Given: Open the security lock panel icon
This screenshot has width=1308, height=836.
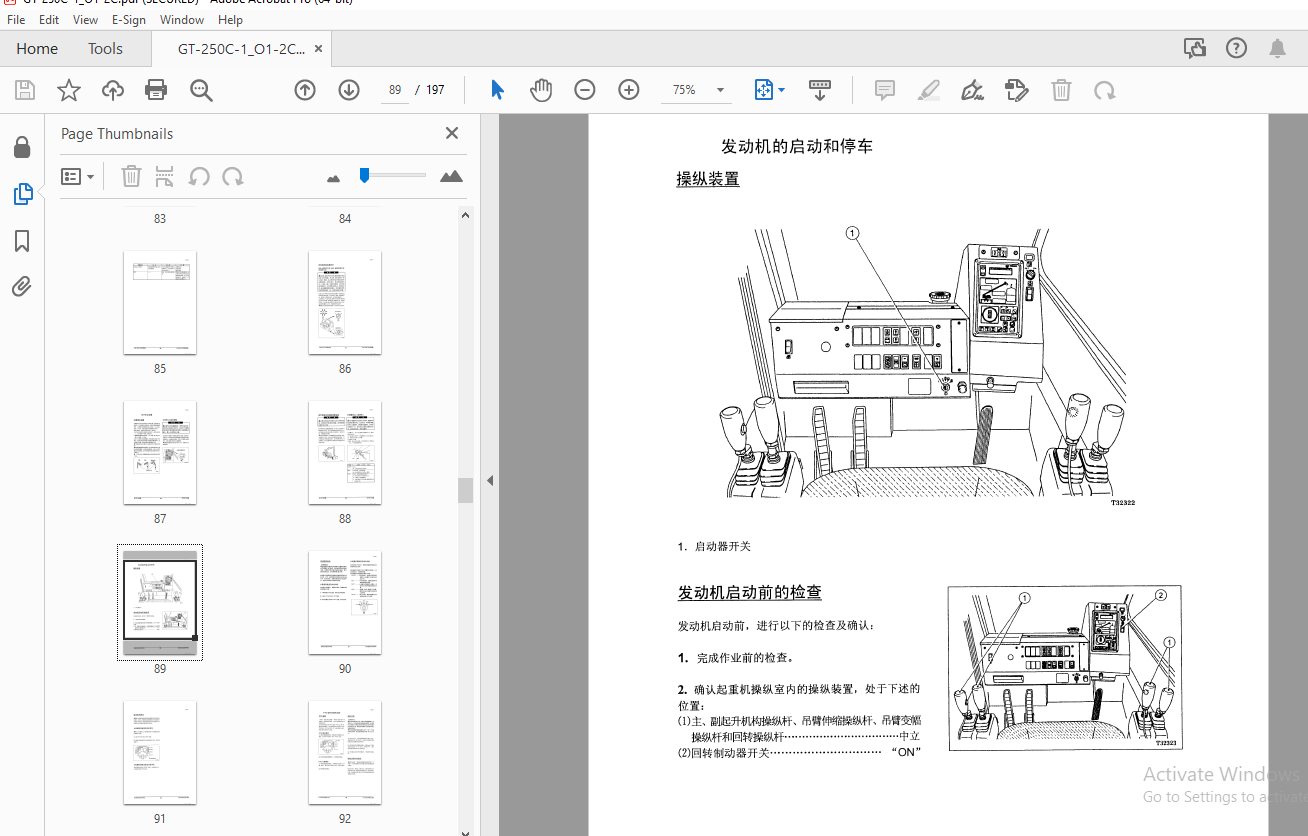Looking at the screenshot, I should tap(22, 148).
